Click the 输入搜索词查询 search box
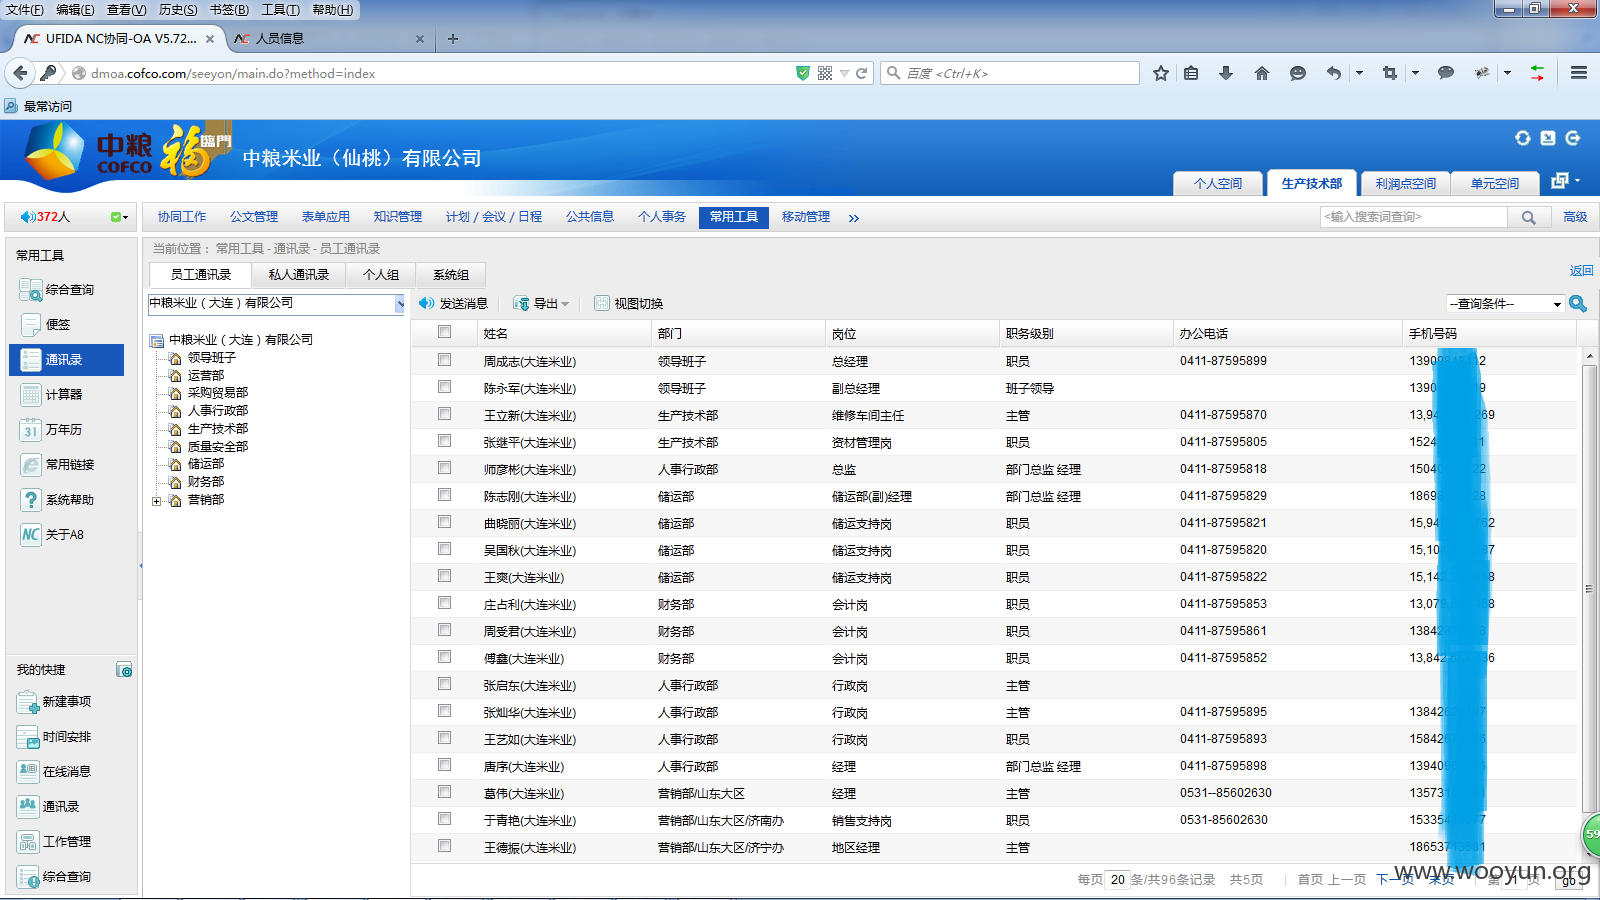 (x=1414, y=217)
